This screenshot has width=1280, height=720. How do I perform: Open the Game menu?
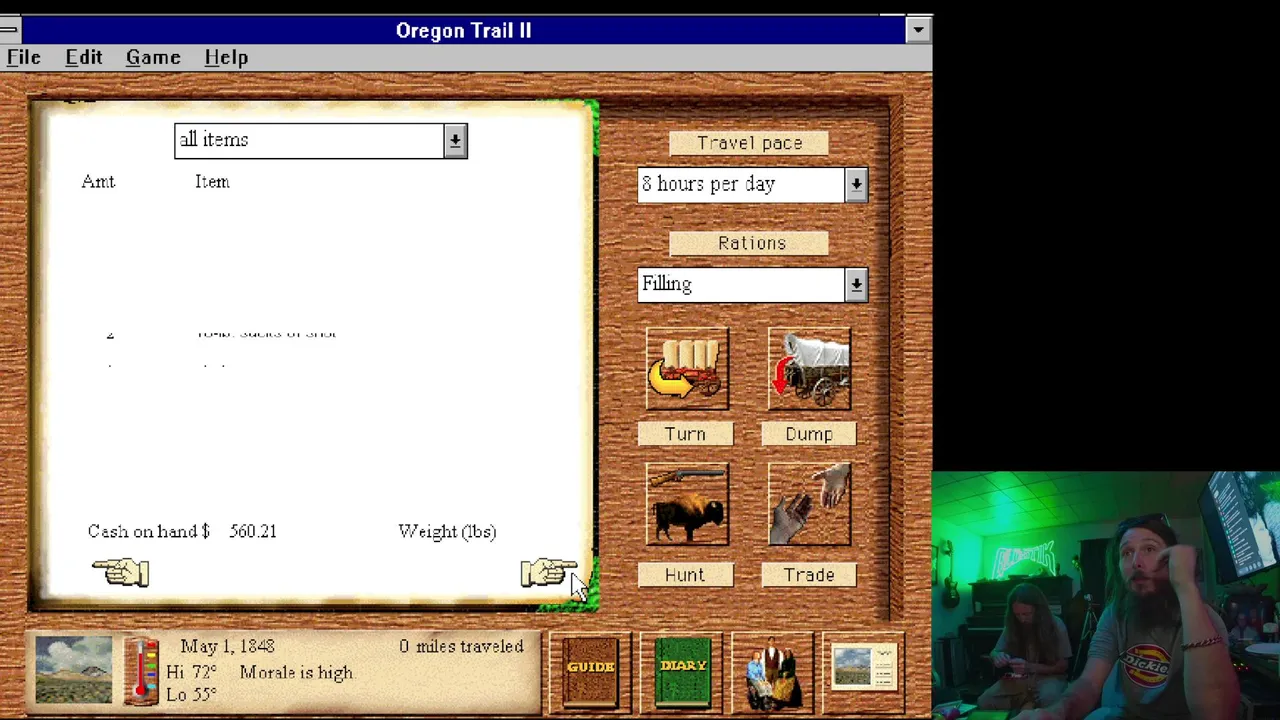tap(153, 58)
